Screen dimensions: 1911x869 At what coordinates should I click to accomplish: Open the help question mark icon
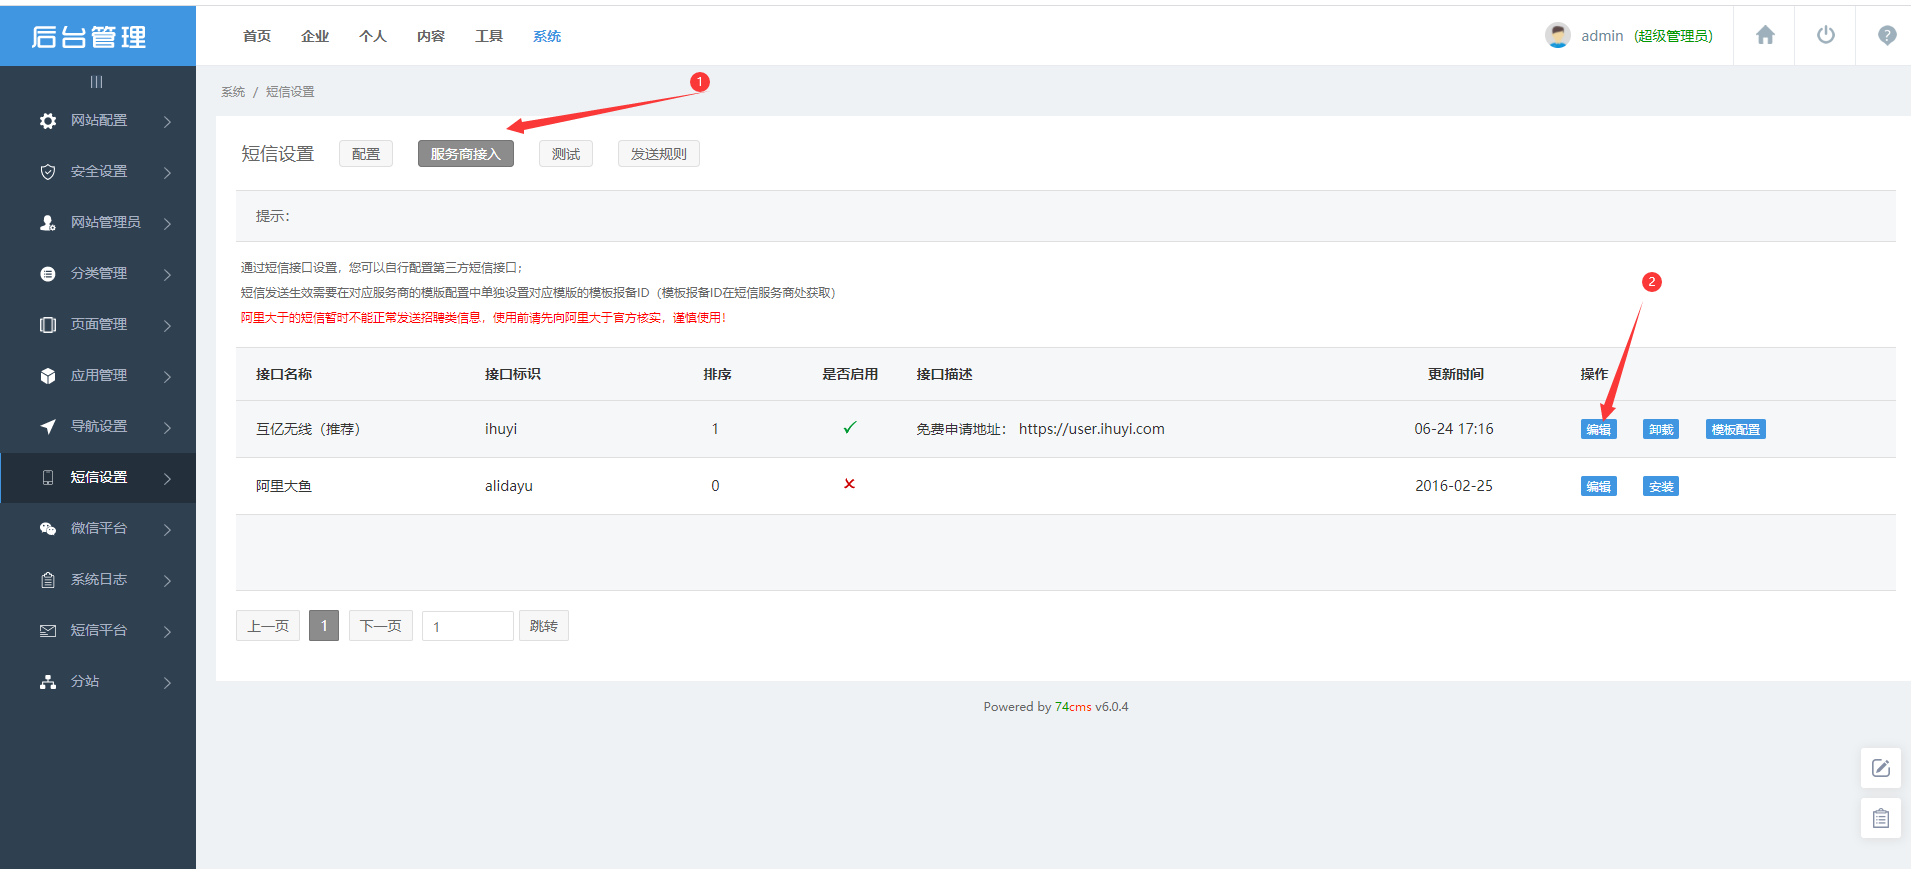1886,36
